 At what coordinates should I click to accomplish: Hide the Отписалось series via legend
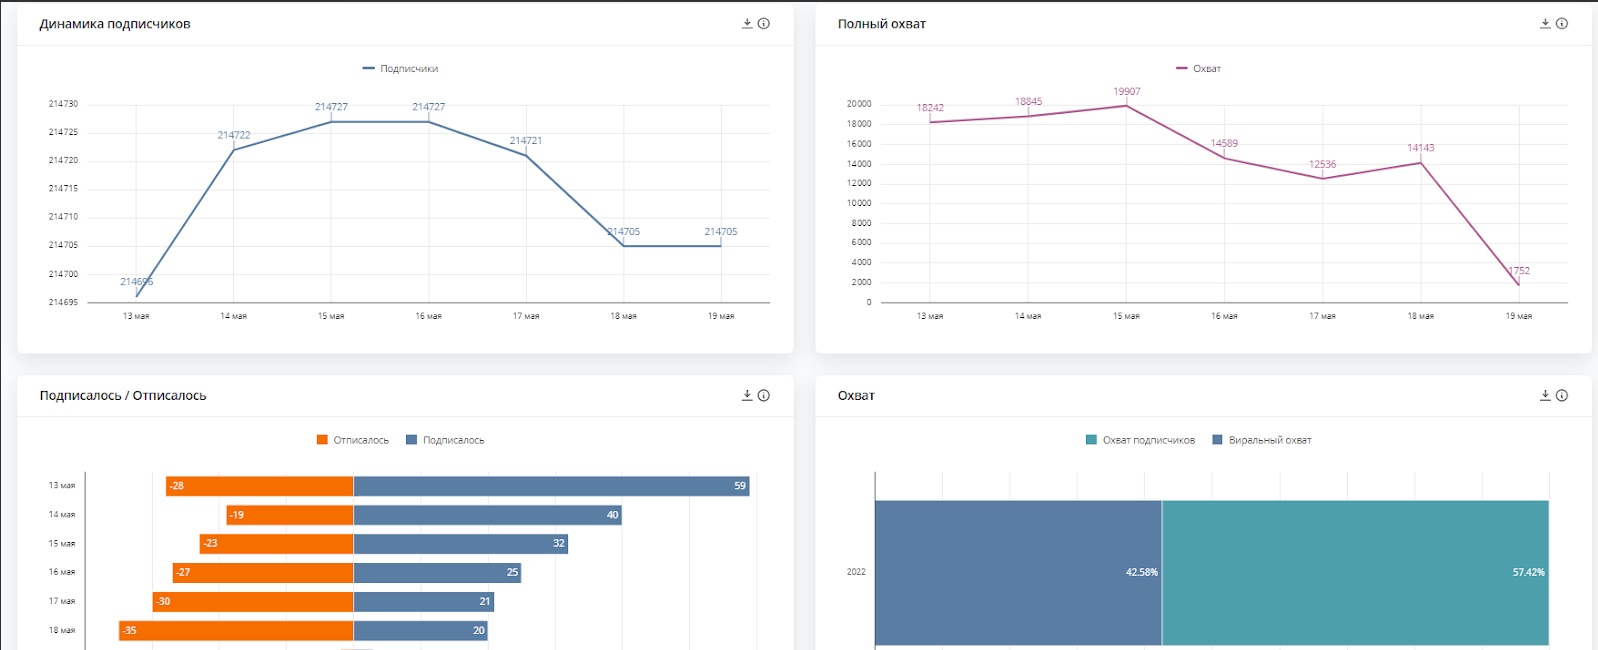point(352,440)
